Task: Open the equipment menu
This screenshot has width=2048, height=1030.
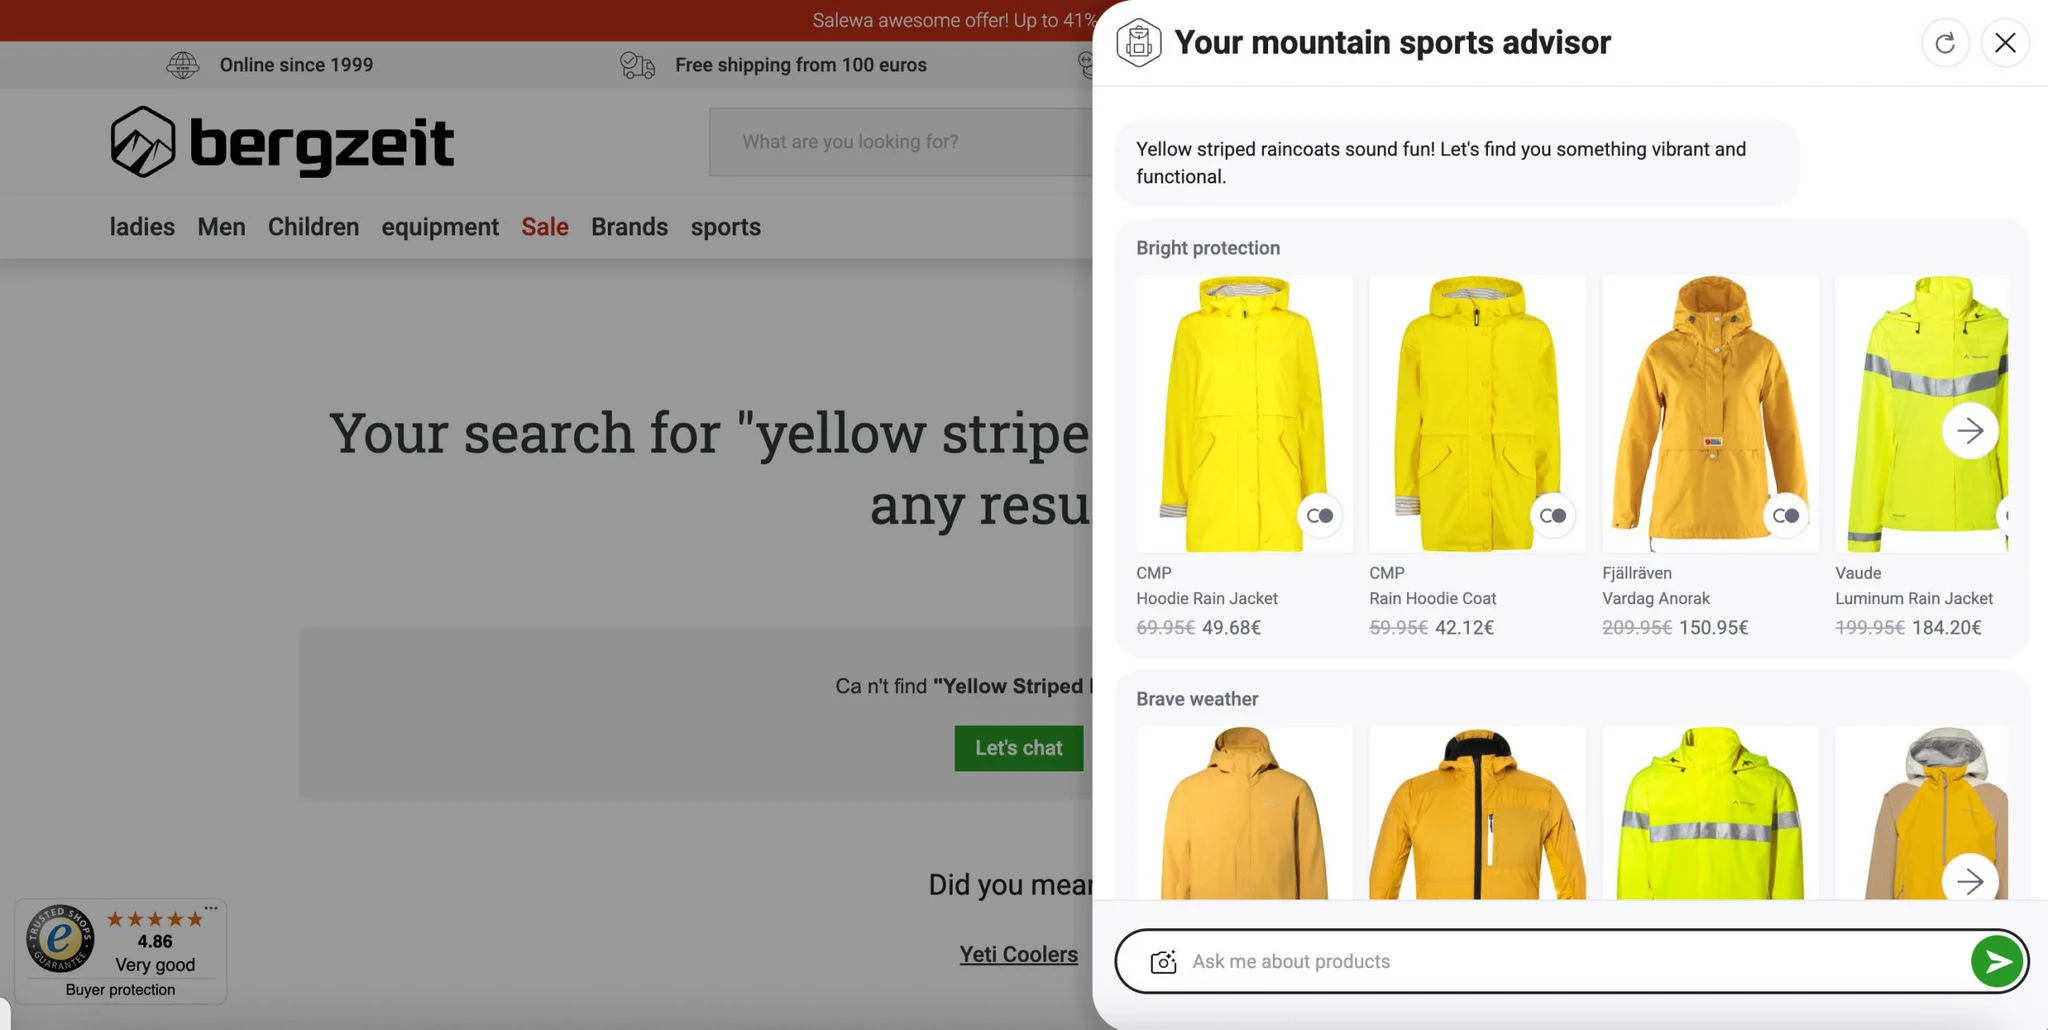Action: tap(440, 227)
